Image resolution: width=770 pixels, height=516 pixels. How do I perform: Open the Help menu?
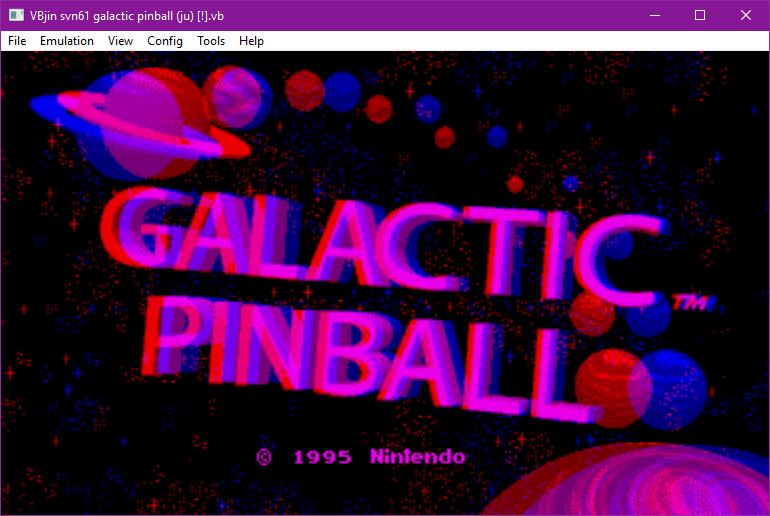tap(251, 41)
